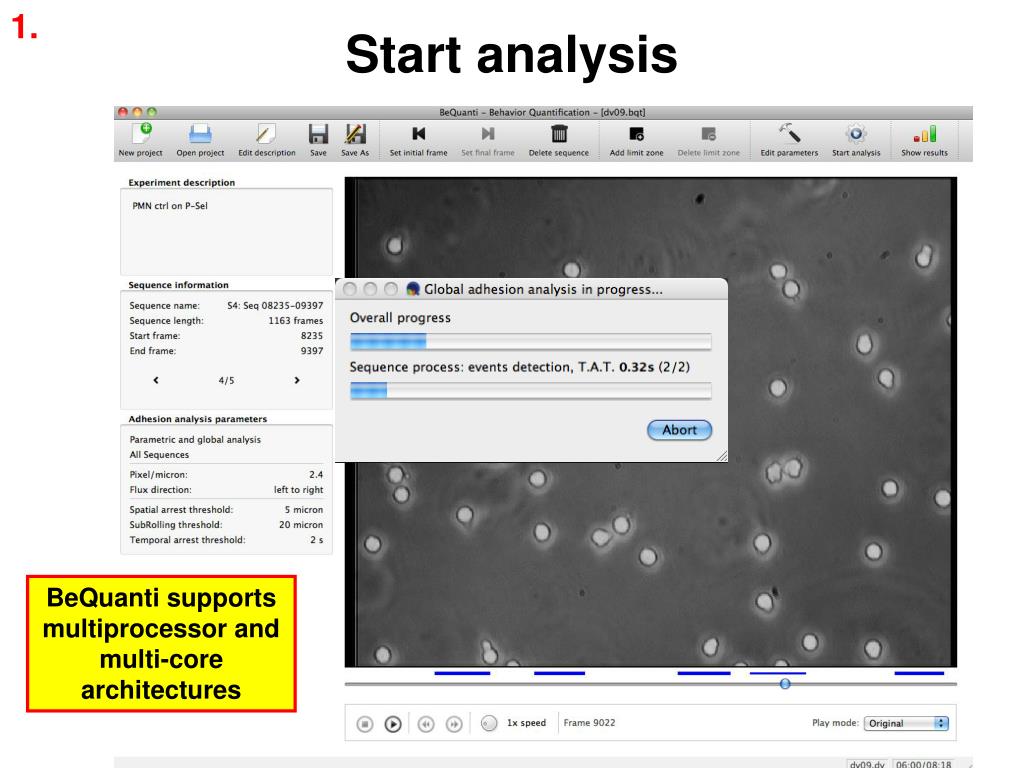This screenshot has height=768, width=1024.
Task: Click Parametric and global analysis text
Action: [195, 440]
